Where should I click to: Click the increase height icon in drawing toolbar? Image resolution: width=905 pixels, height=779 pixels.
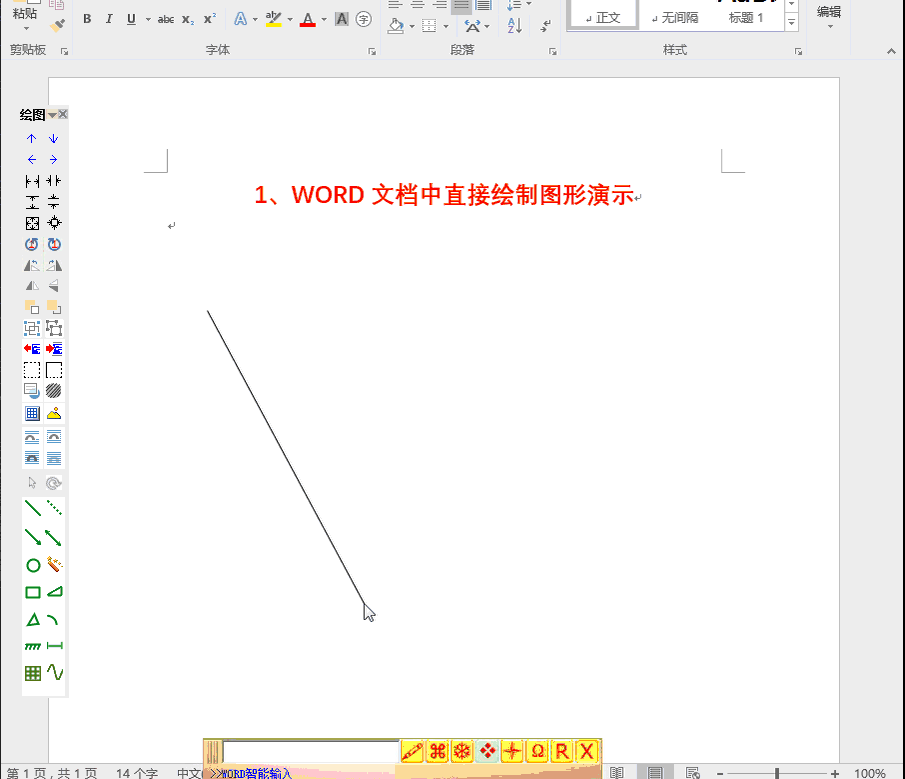32,202
